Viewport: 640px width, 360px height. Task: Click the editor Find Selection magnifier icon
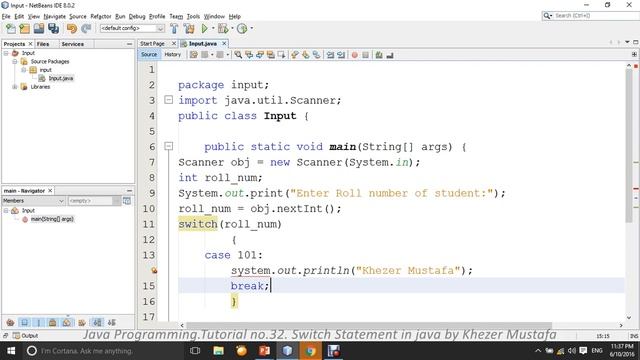pyautogui.click(x=238, y=55)
